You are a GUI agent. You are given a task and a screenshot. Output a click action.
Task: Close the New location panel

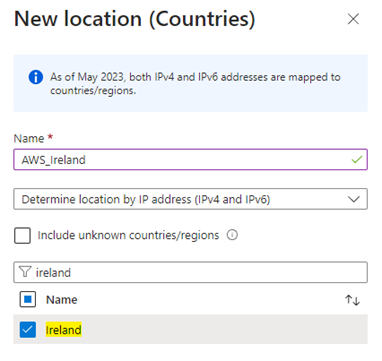[353, 19]
